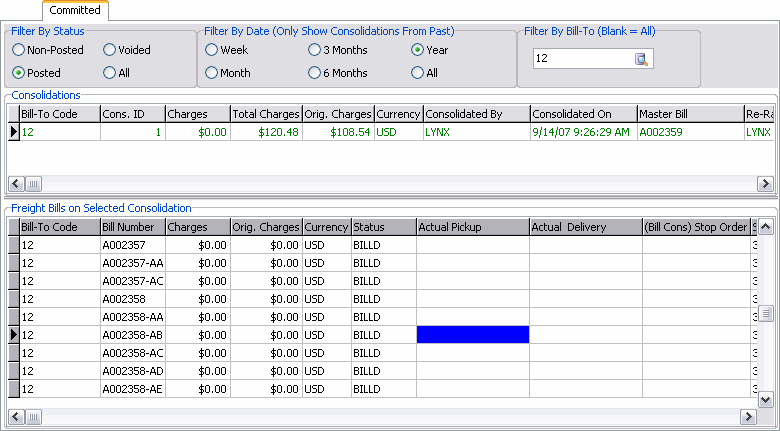
Task: Click the 9/14/07 9:26:29 AM cell
Action: [x=584, y=132]
